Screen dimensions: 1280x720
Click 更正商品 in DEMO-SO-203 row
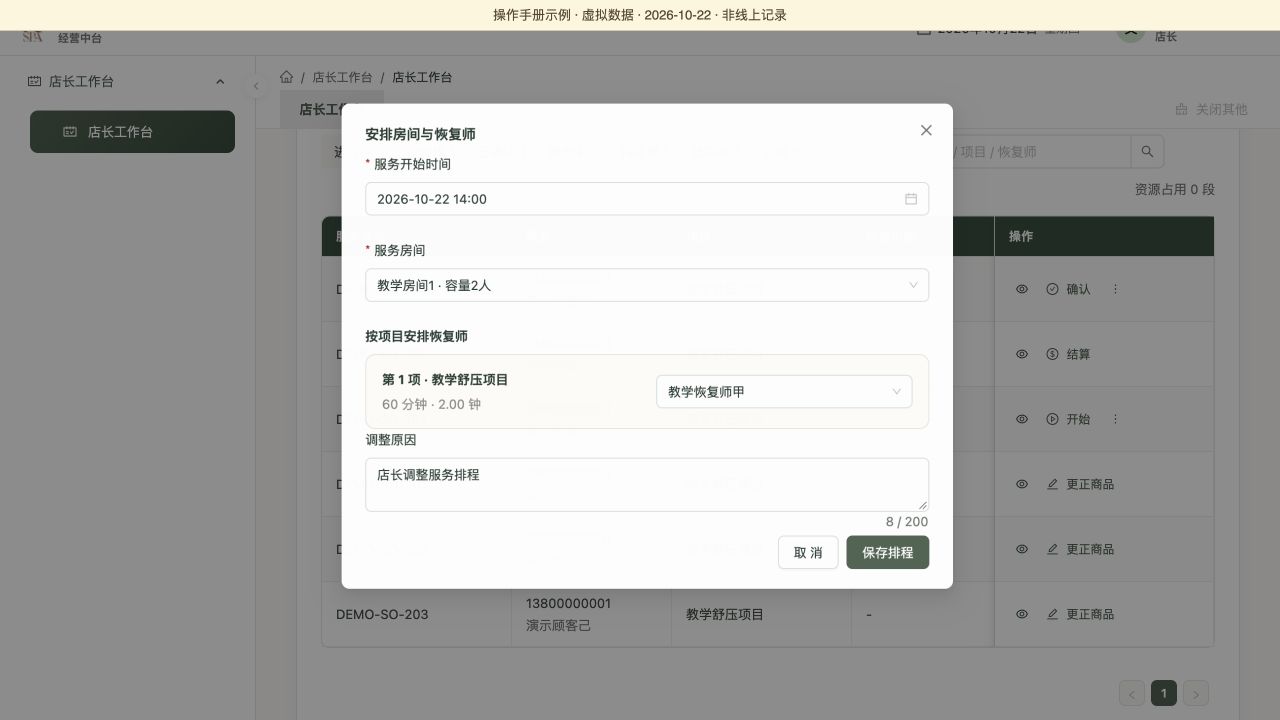pos(1080,614)
